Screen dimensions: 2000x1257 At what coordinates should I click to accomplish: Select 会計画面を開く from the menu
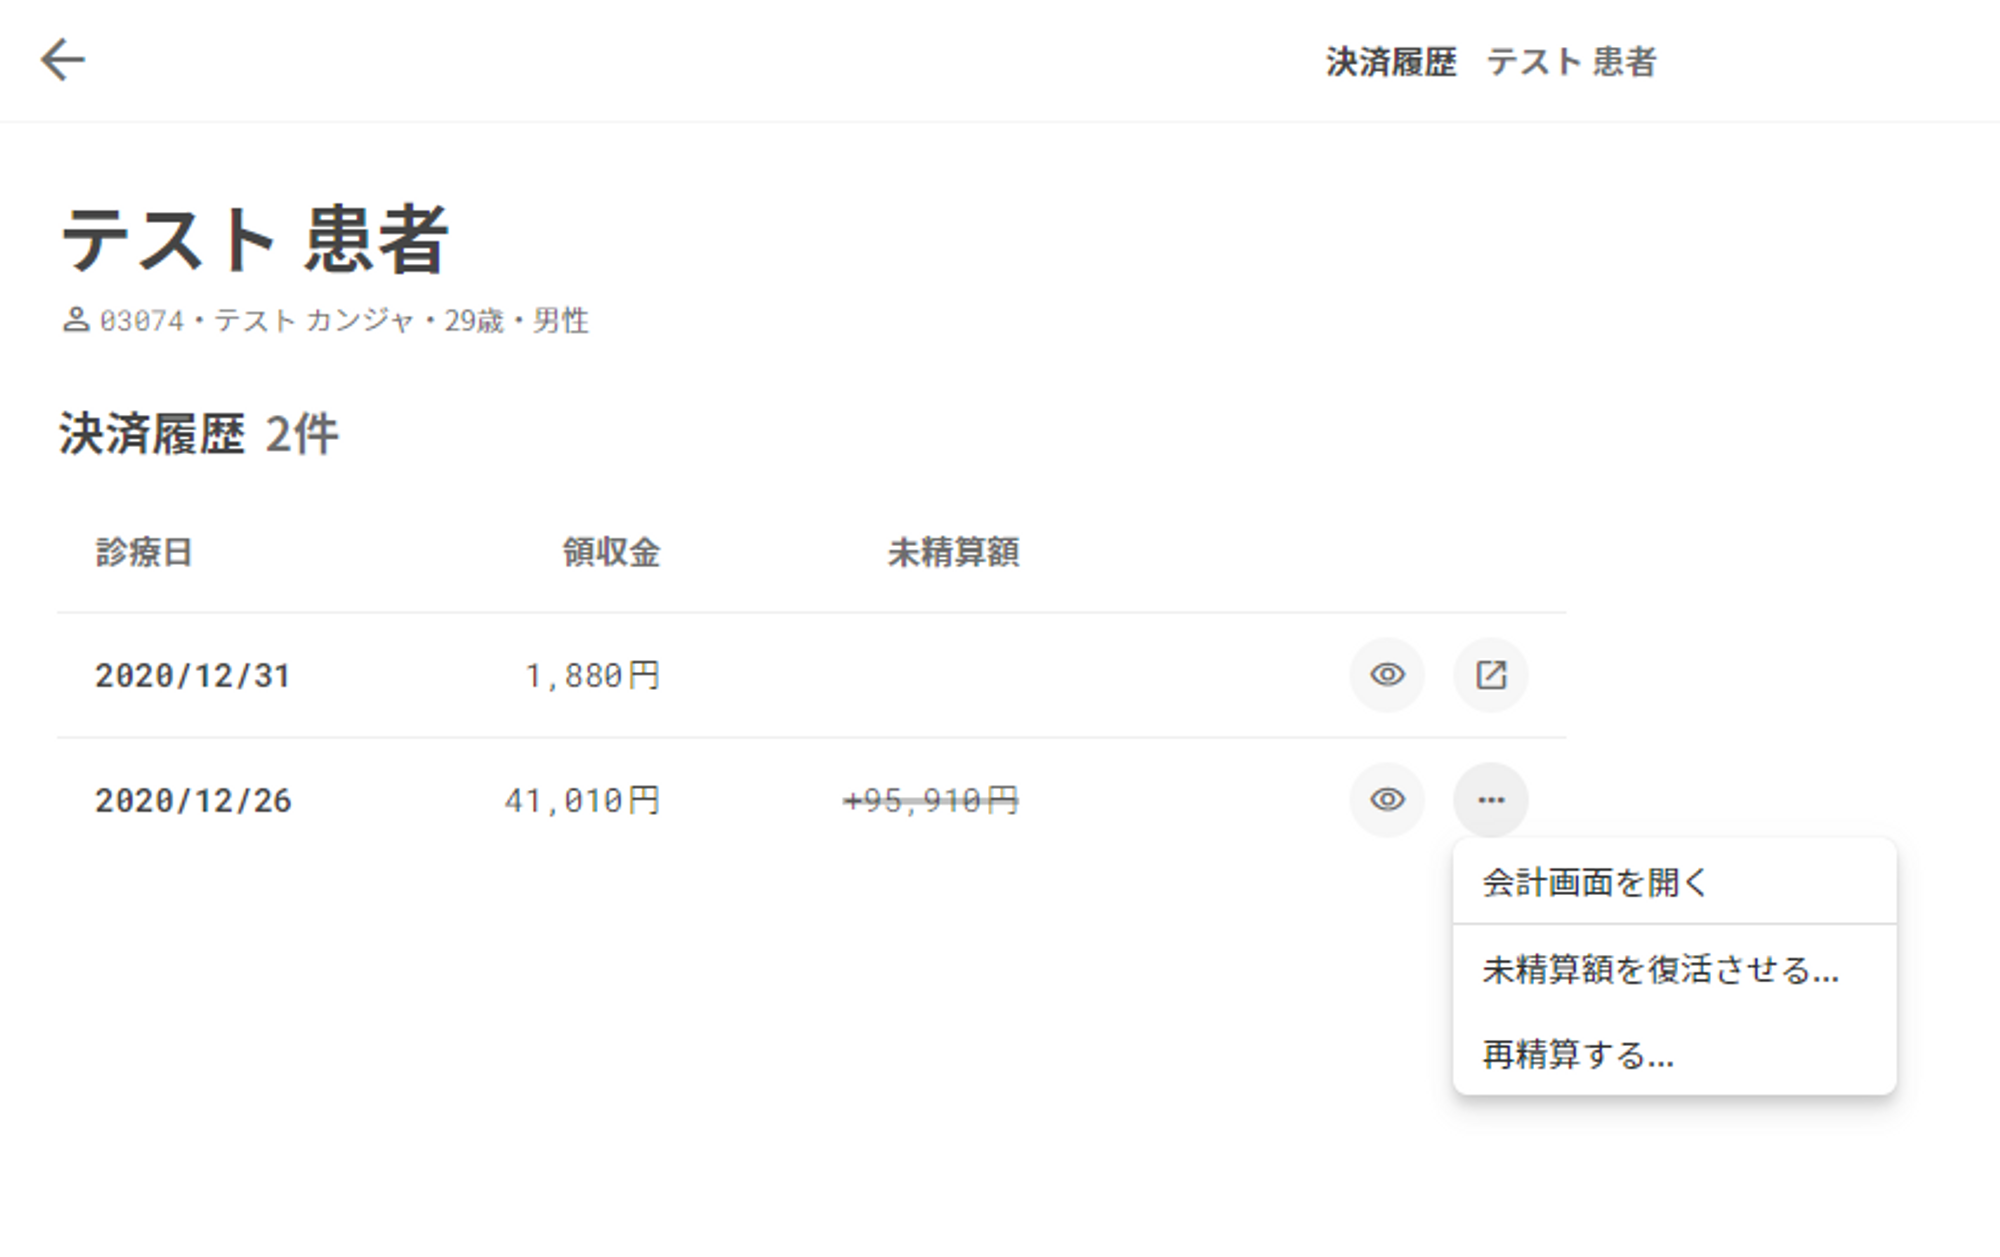click(x=1595, y=882)
